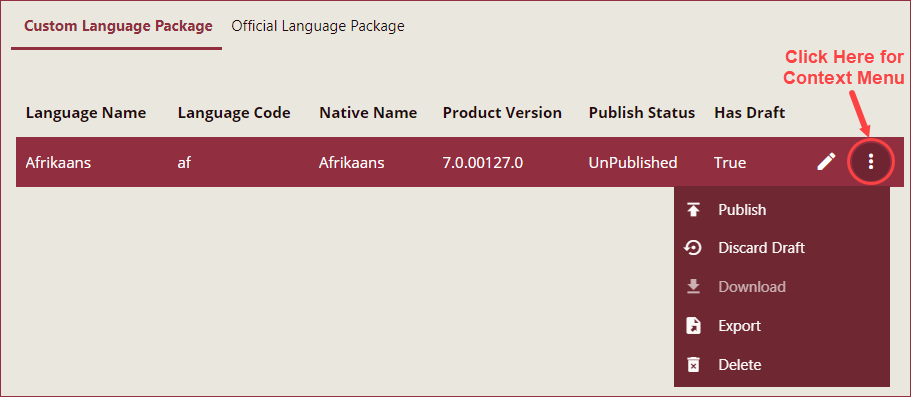Click the Publish upload arrow icon
Screen dimensions: 911x397
(693, 210)
